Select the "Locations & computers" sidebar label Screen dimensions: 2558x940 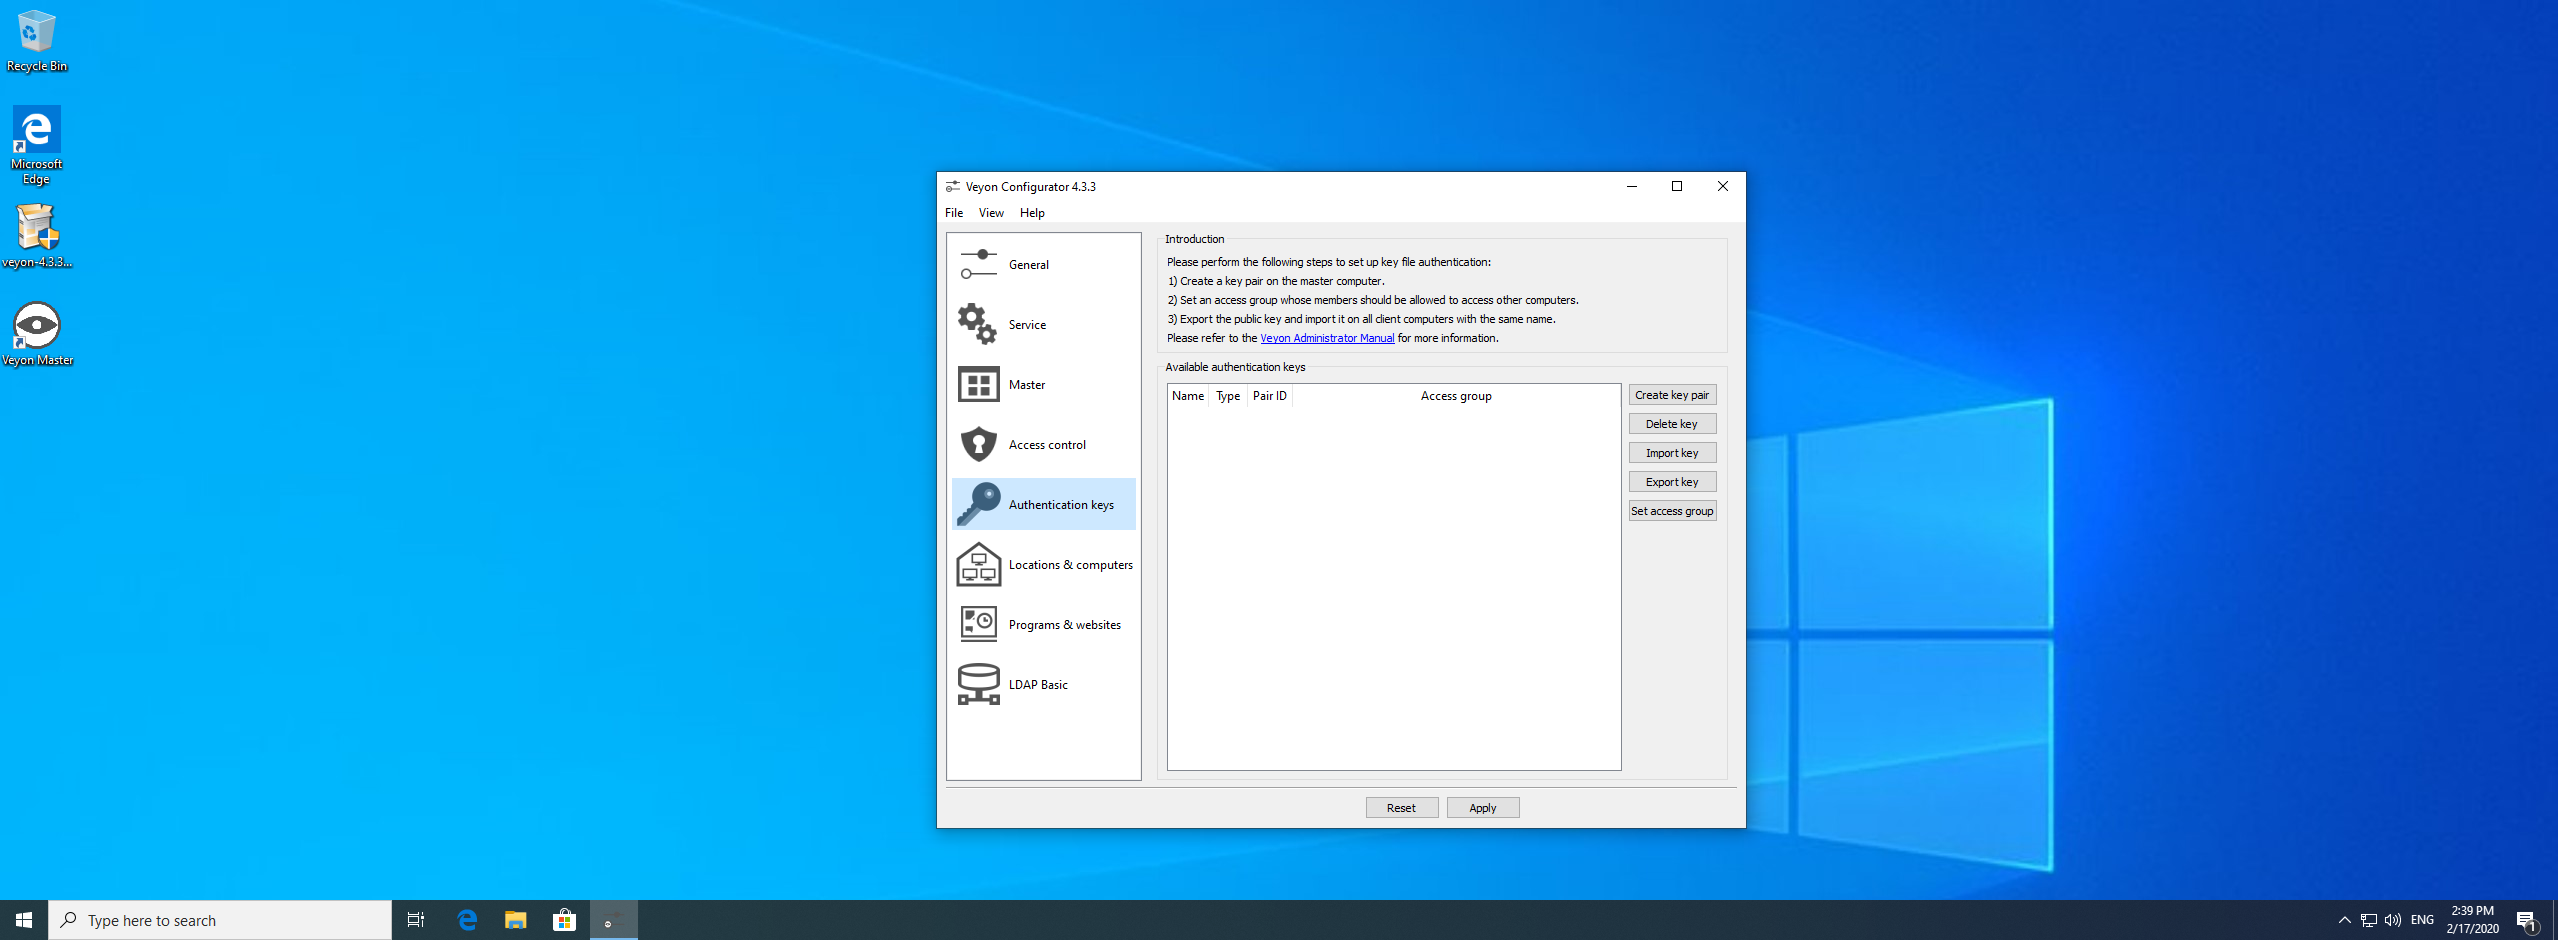point(1071,565)
